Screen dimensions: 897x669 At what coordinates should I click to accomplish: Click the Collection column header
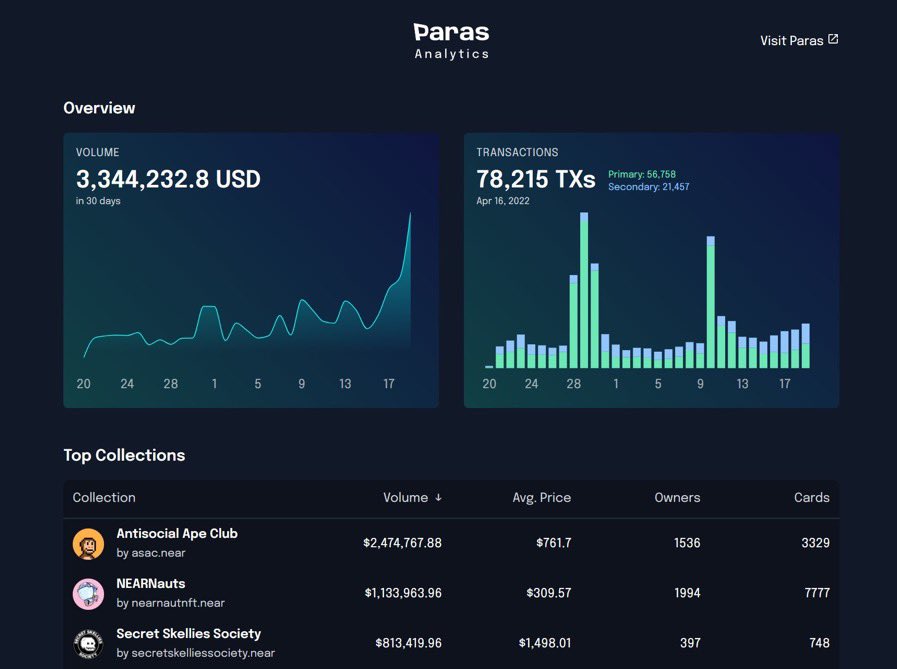point(104,497)
